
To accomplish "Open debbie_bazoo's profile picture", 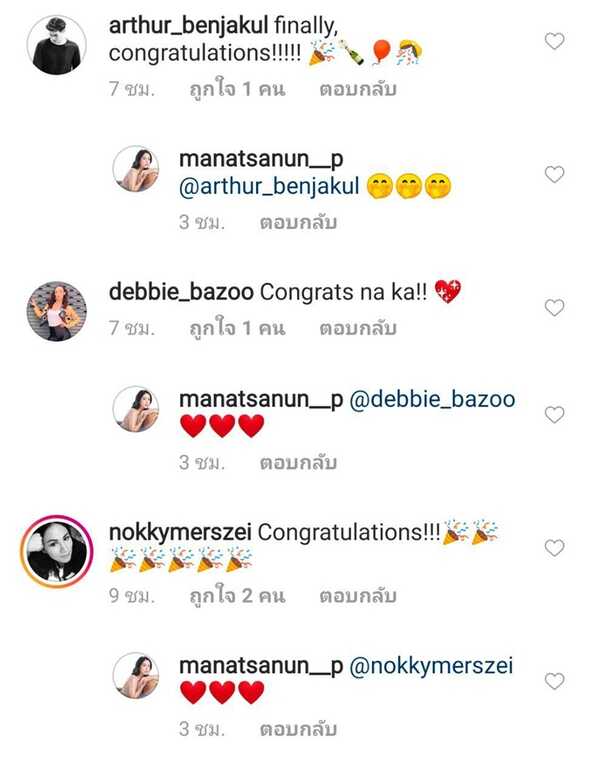I will 56,311.
